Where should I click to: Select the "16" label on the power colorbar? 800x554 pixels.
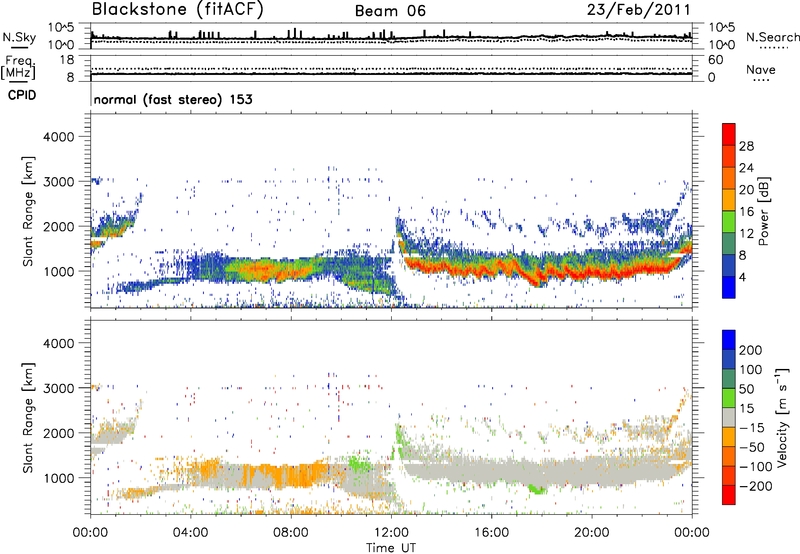tap(746, 212)
